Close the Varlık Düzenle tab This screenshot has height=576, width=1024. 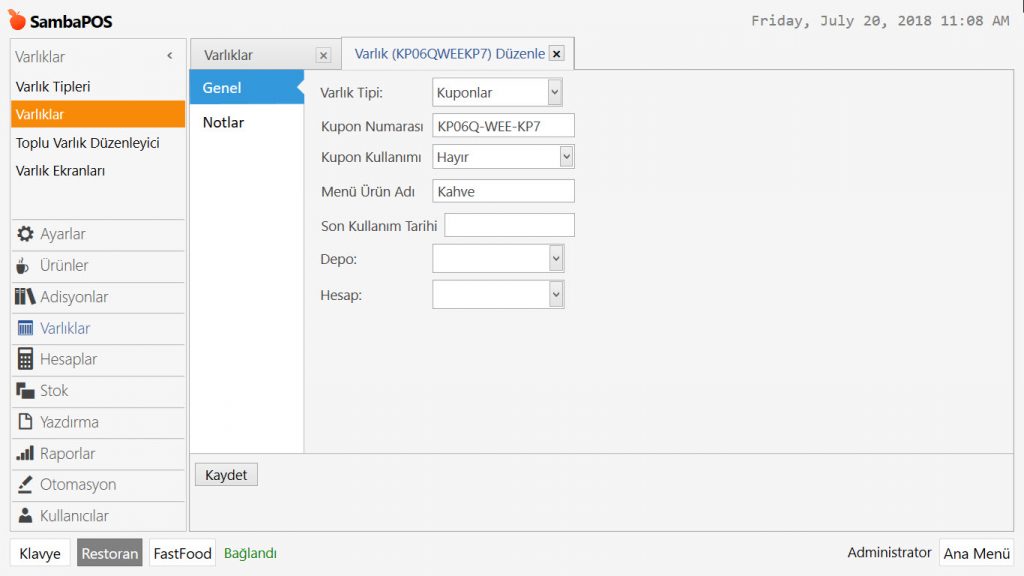557,54
